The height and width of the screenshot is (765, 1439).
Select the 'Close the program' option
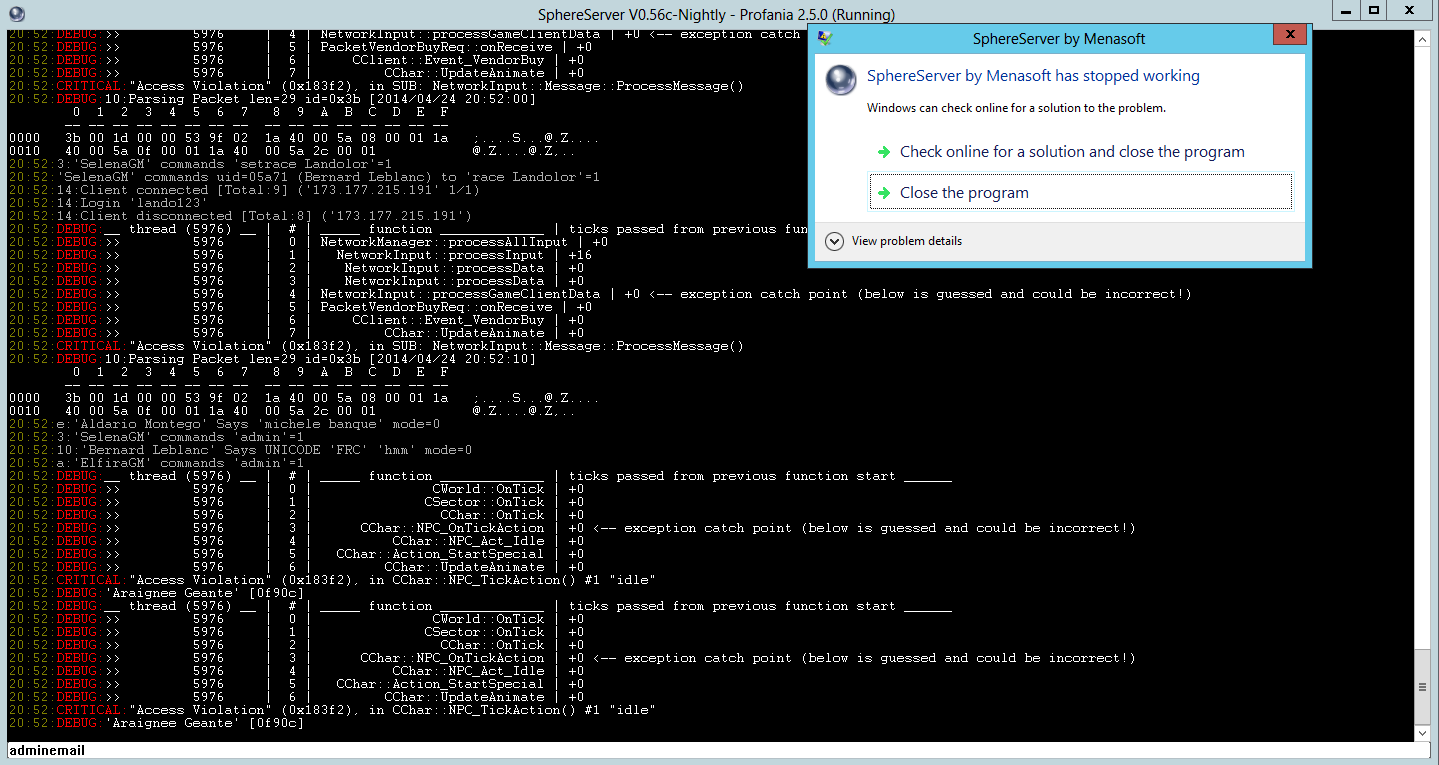(964, 193)
